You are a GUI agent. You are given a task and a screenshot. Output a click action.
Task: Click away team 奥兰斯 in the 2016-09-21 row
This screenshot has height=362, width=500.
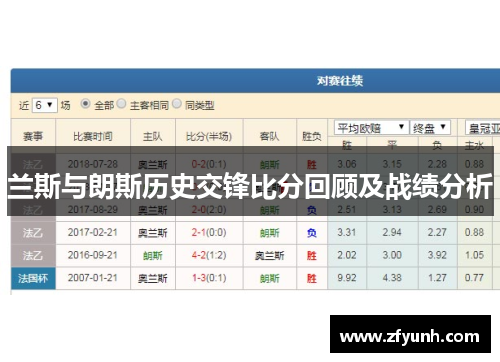(270, 256)
